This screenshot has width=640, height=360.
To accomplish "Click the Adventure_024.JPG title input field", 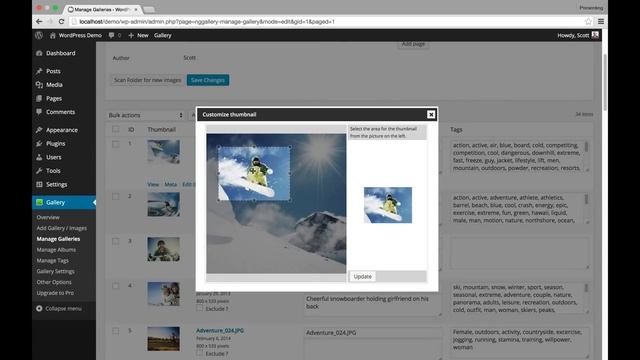I will [372, 333].
